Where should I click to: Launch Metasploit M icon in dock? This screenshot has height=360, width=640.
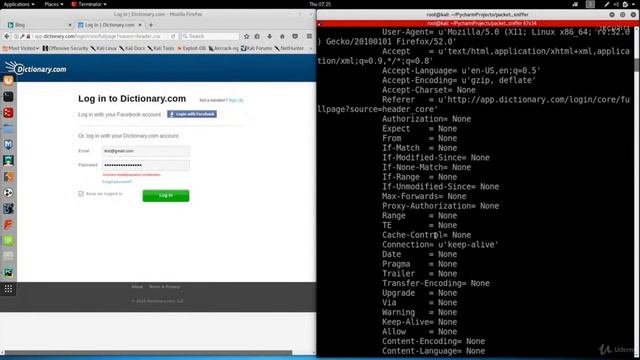click(x=8, y=144)
